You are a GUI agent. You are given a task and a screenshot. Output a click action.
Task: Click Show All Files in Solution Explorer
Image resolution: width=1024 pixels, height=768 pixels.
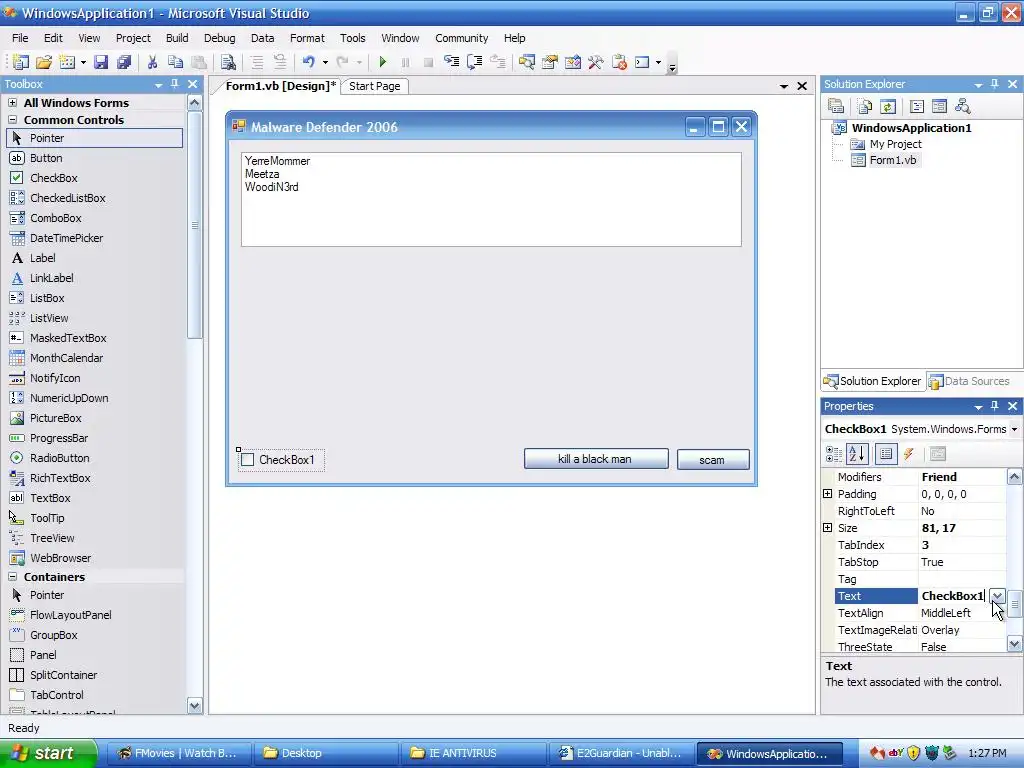click(865, 106)
